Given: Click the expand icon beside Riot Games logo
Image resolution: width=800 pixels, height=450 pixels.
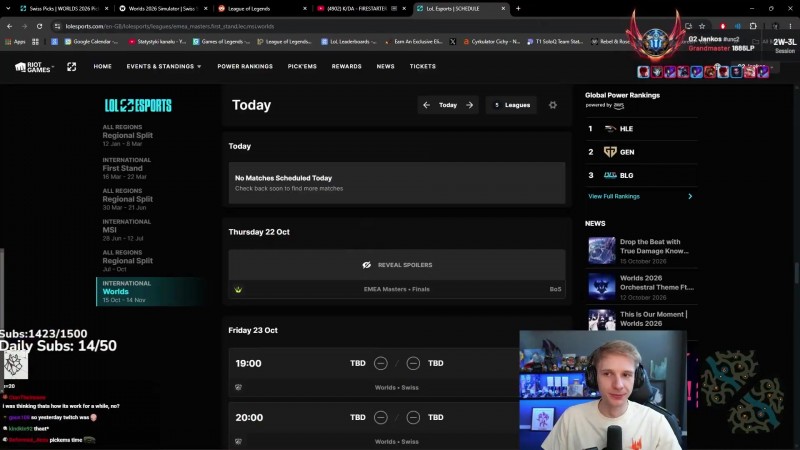Looking at the screenshot, I should [x=71, y=67].
